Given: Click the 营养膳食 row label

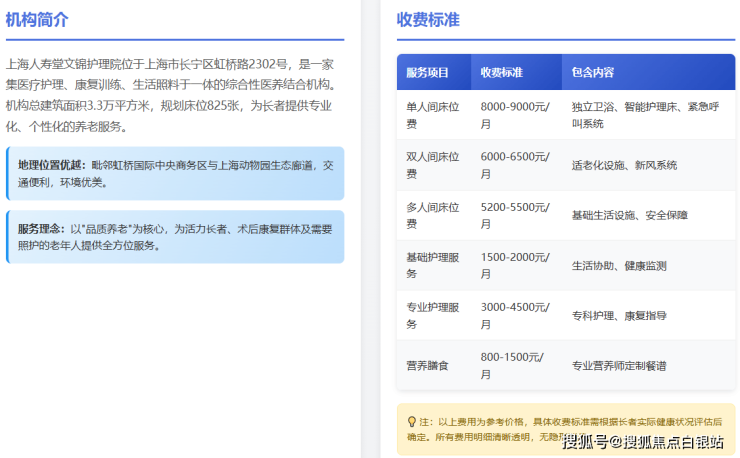Looking at the screenshot, I should point(427,365).
